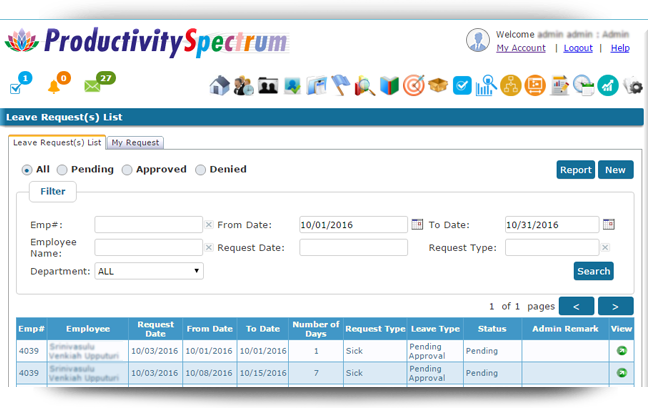The width and height of the screenshot is (648, 413).
Task: Select the Pending radio button
Action: (x=63, y=170)
